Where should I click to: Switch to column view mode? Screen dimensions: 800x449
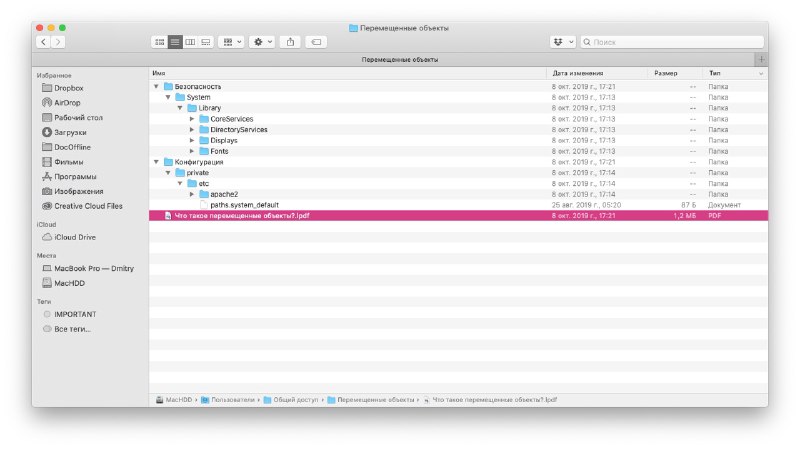tap(190, 42)
